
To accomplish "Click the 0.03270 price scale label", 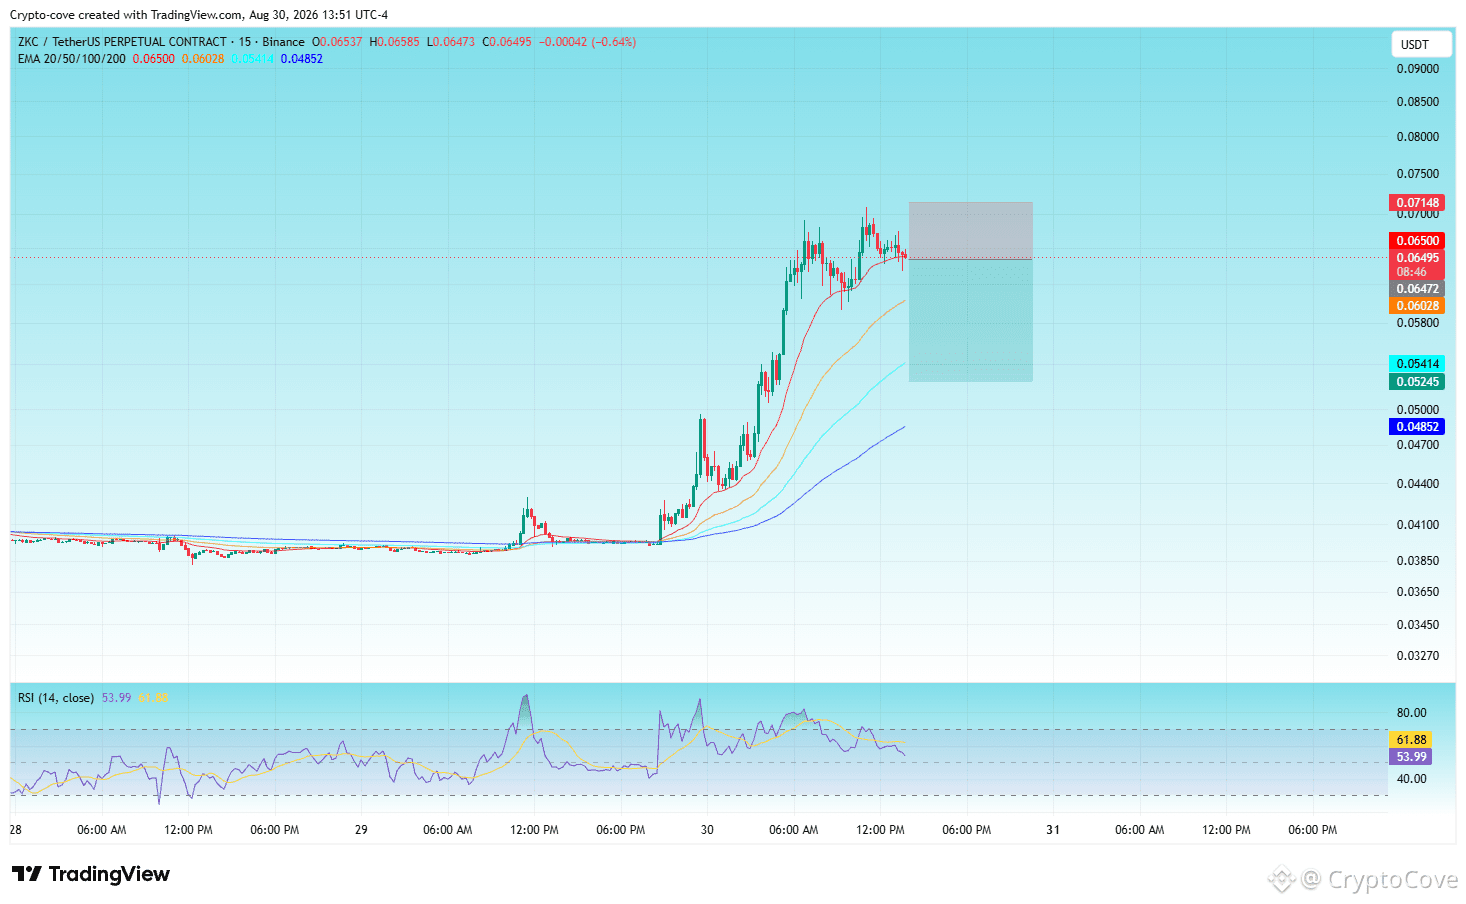I will pyautogui.click(x=1418, y=656).
